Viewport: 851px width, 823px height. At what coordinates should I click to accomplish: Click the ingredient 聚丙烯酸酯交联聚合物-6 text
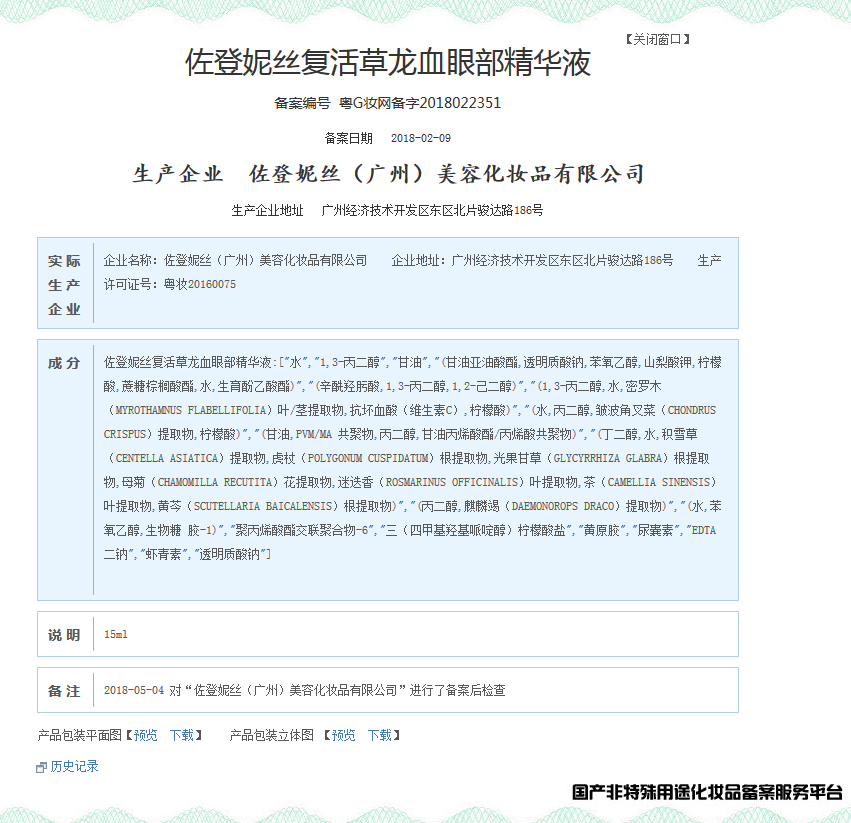coord(303,529)
